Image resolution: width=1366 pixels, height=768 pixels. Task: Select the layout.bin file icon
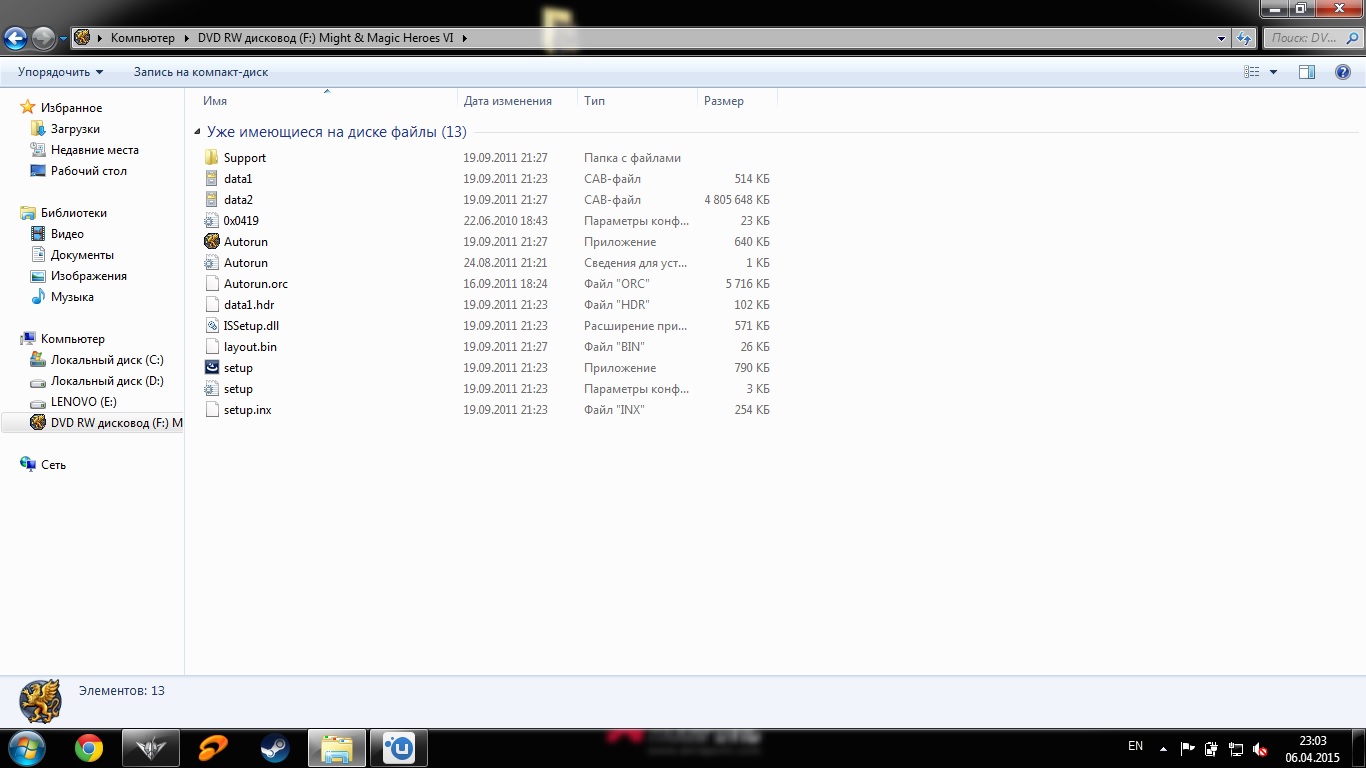tap(211, 347)
